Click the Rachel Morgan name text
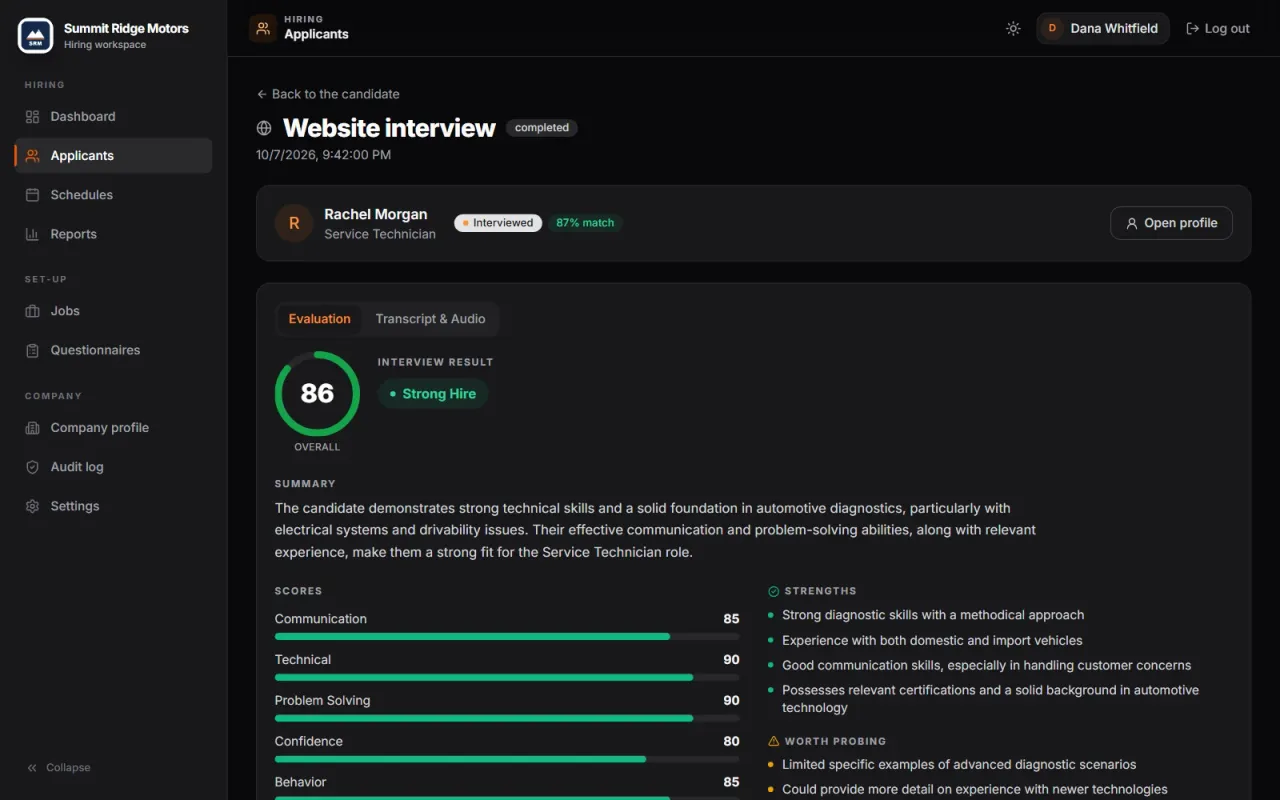 coord(376,214)
